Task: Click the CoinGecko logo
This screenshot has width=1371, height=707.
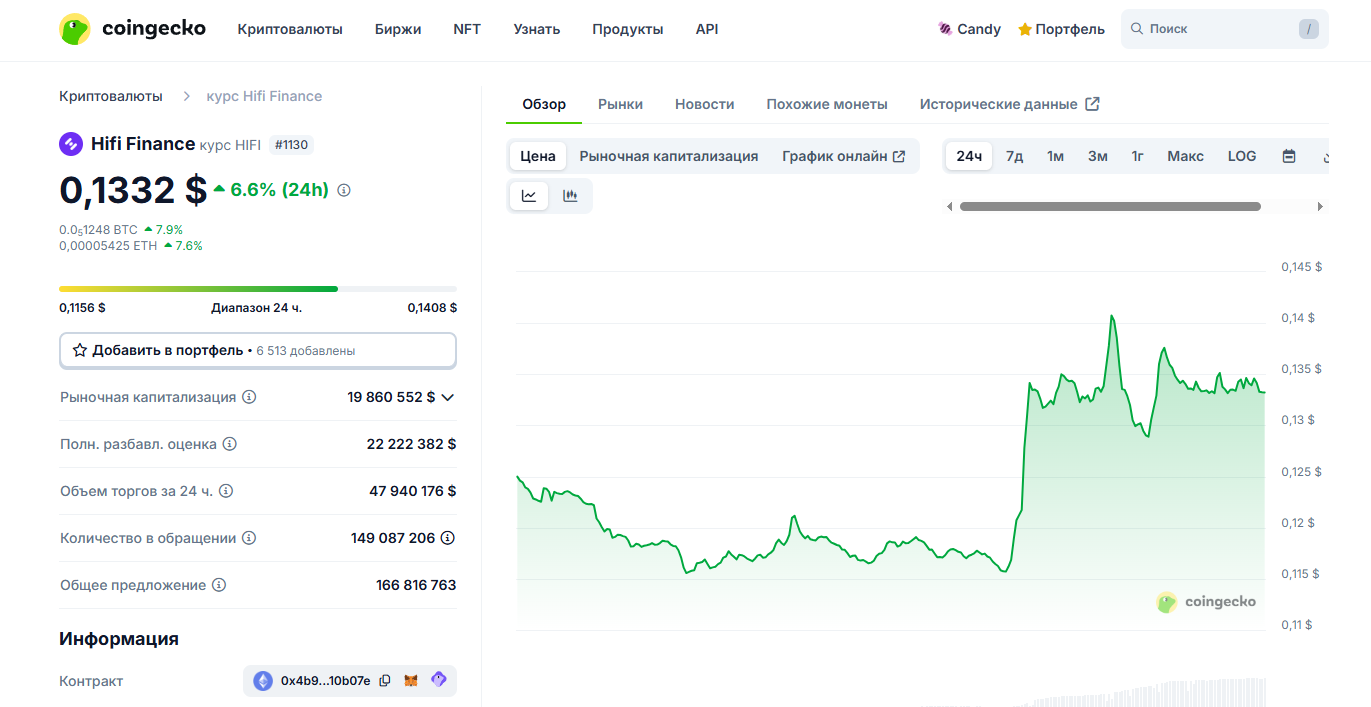Action: (132, 29)
